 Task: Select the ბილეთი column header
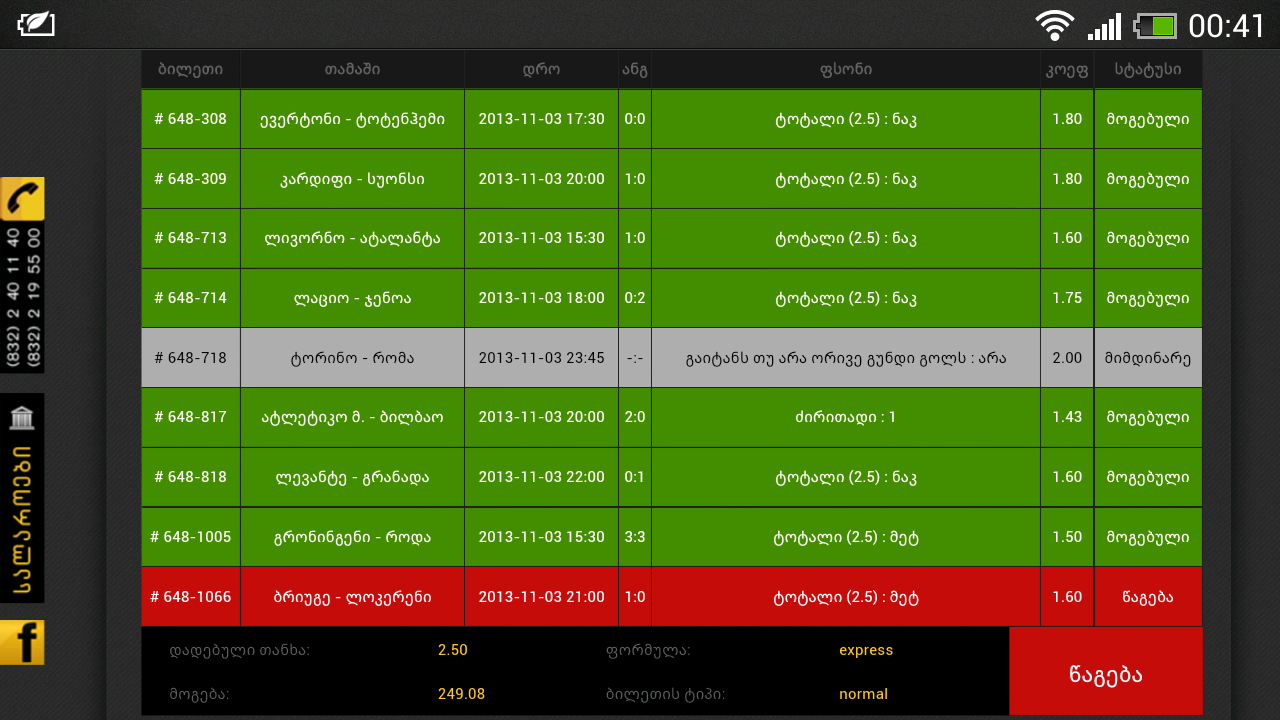tap(190, 70)
